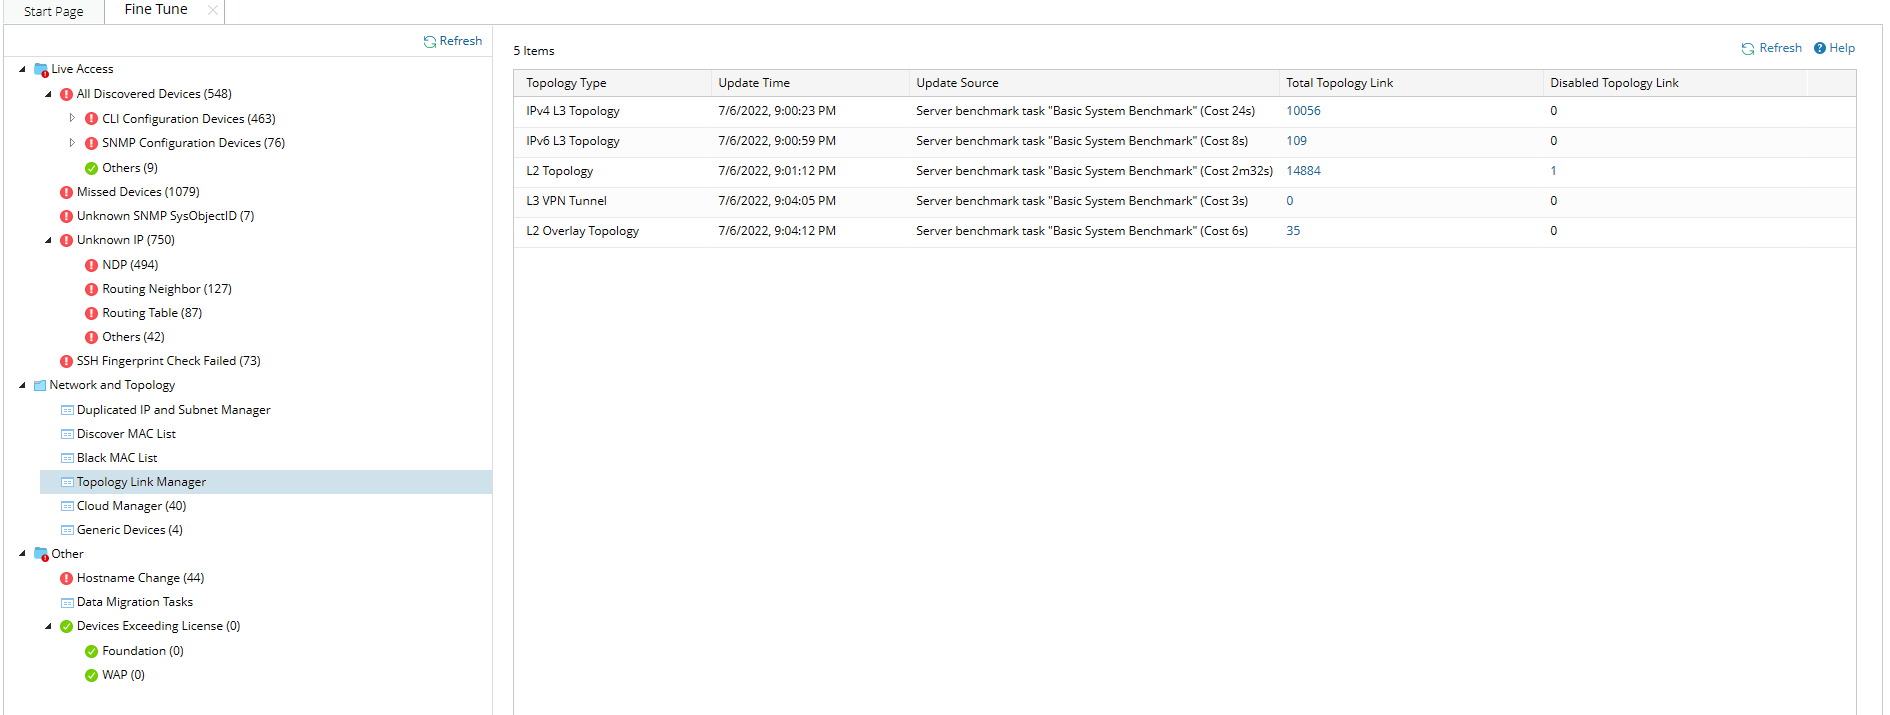Click the red alert icon beside All Discovered Devices
This screenshot has width=1890, height=715.
click(66, 94)
